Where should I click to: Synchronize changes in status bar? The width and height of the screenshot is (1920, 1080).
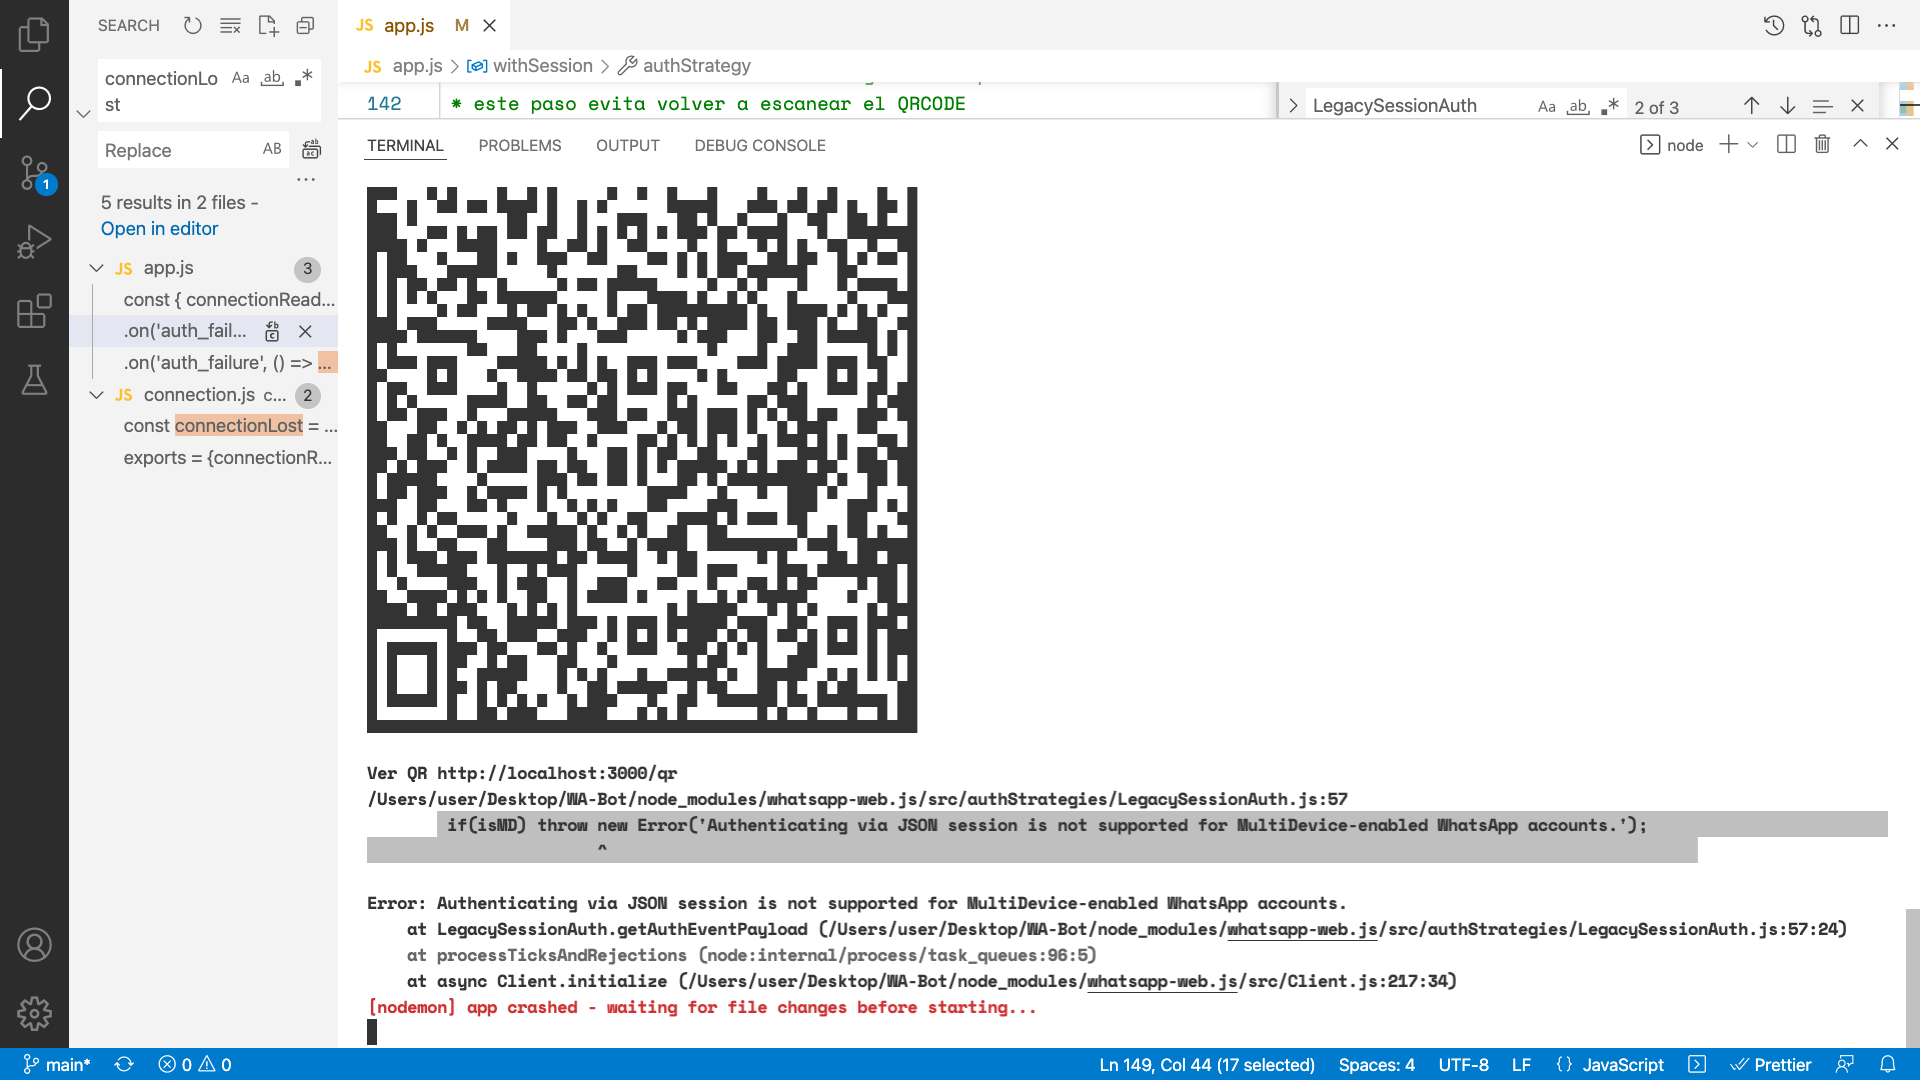(124, 1065)
